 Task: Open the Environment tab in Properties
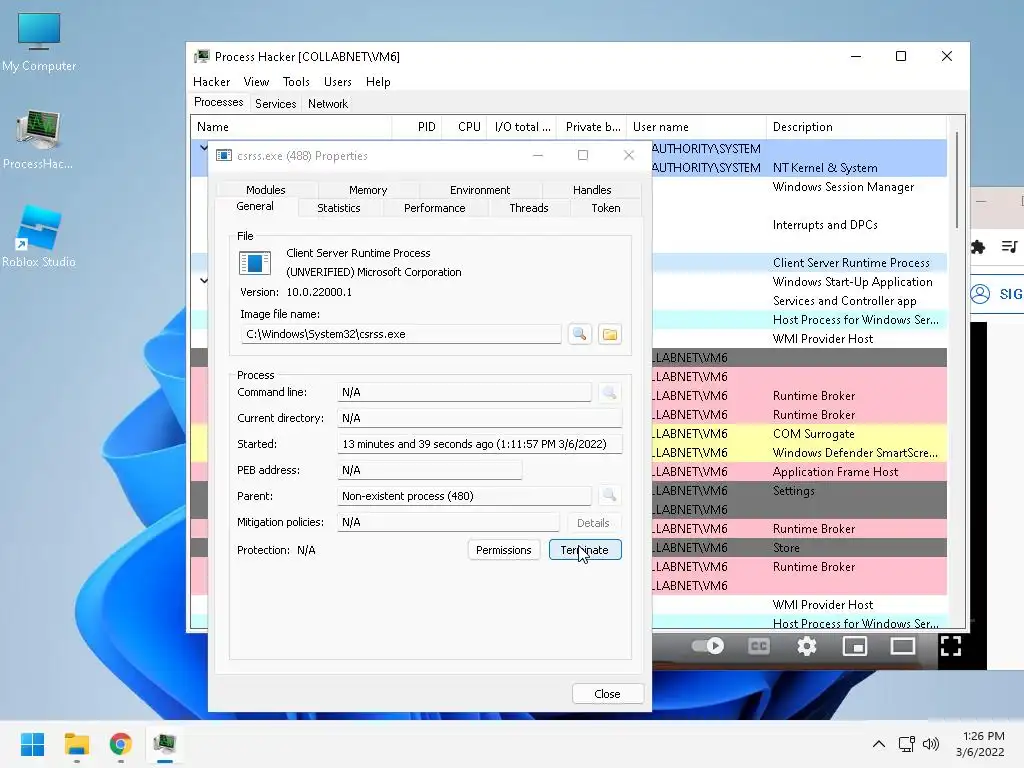click(480, 190)
